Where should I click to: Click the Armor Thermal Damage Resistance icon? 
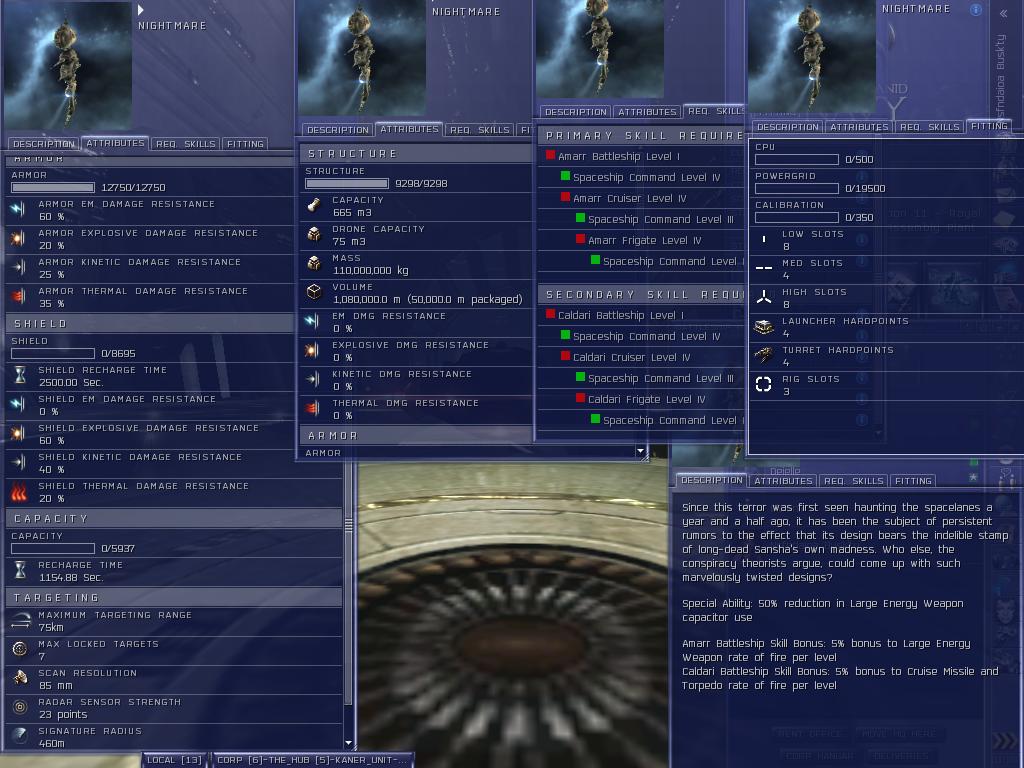tap(18, 297)
